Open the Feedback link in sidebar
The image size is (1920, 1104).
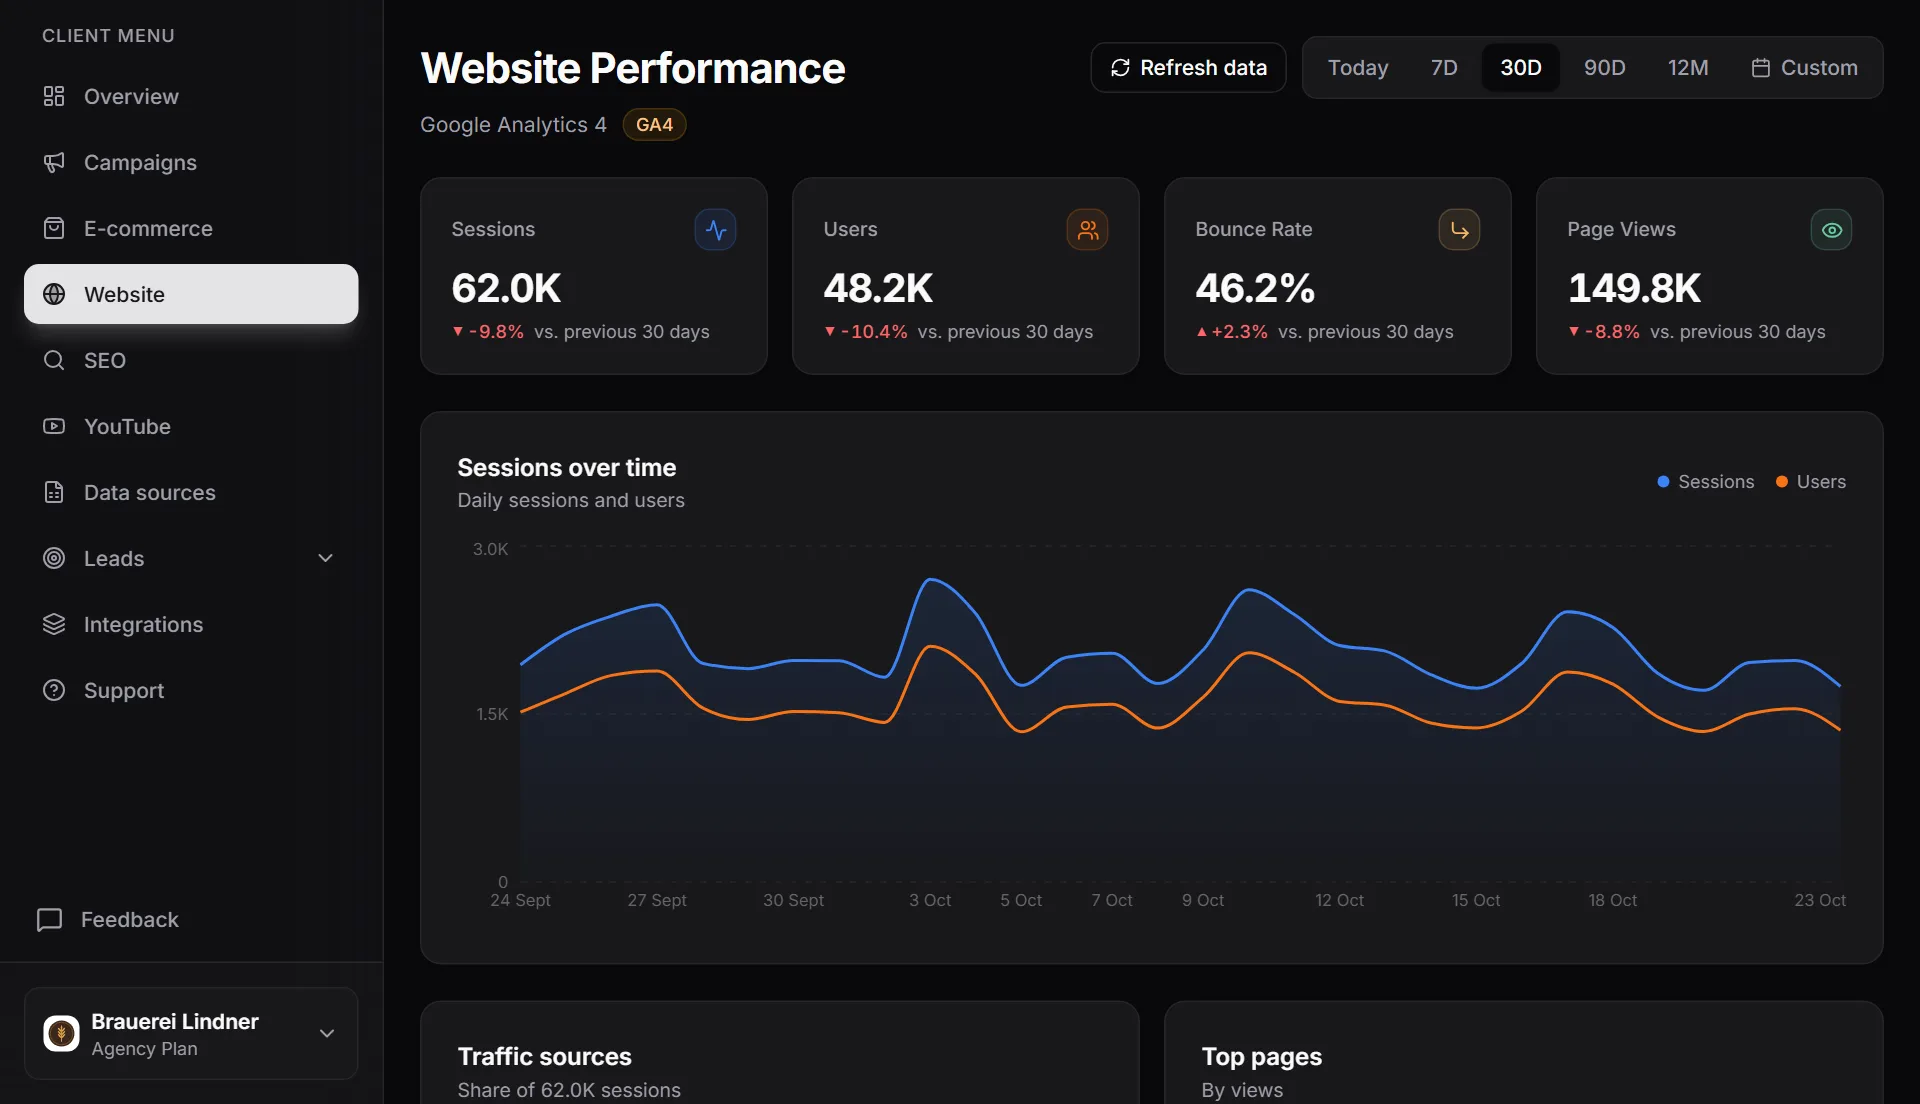(x=108, y=920)
